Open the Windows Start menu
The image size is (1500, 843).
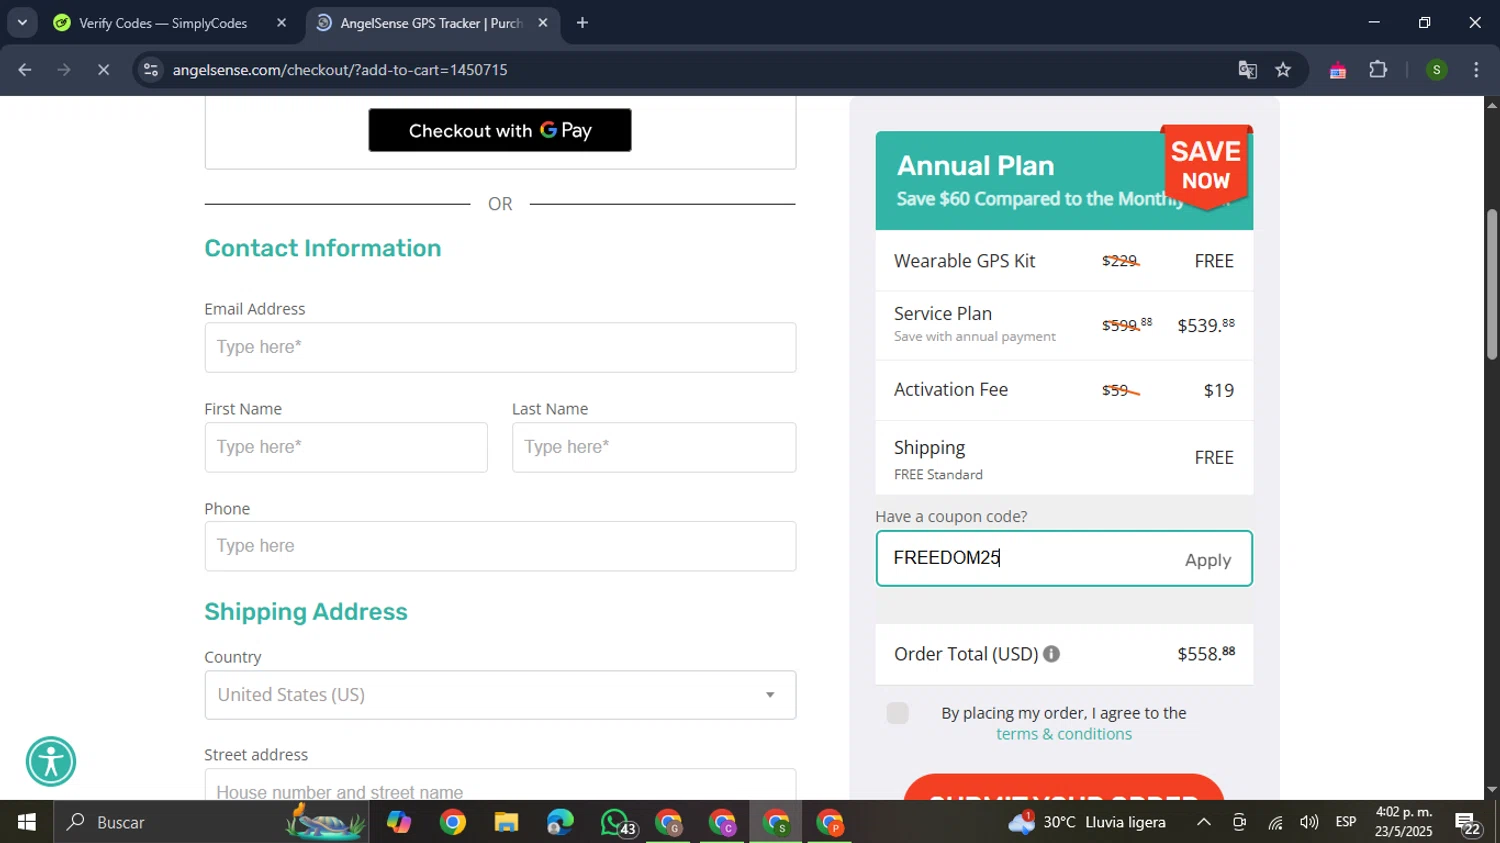tap(26, 822)
